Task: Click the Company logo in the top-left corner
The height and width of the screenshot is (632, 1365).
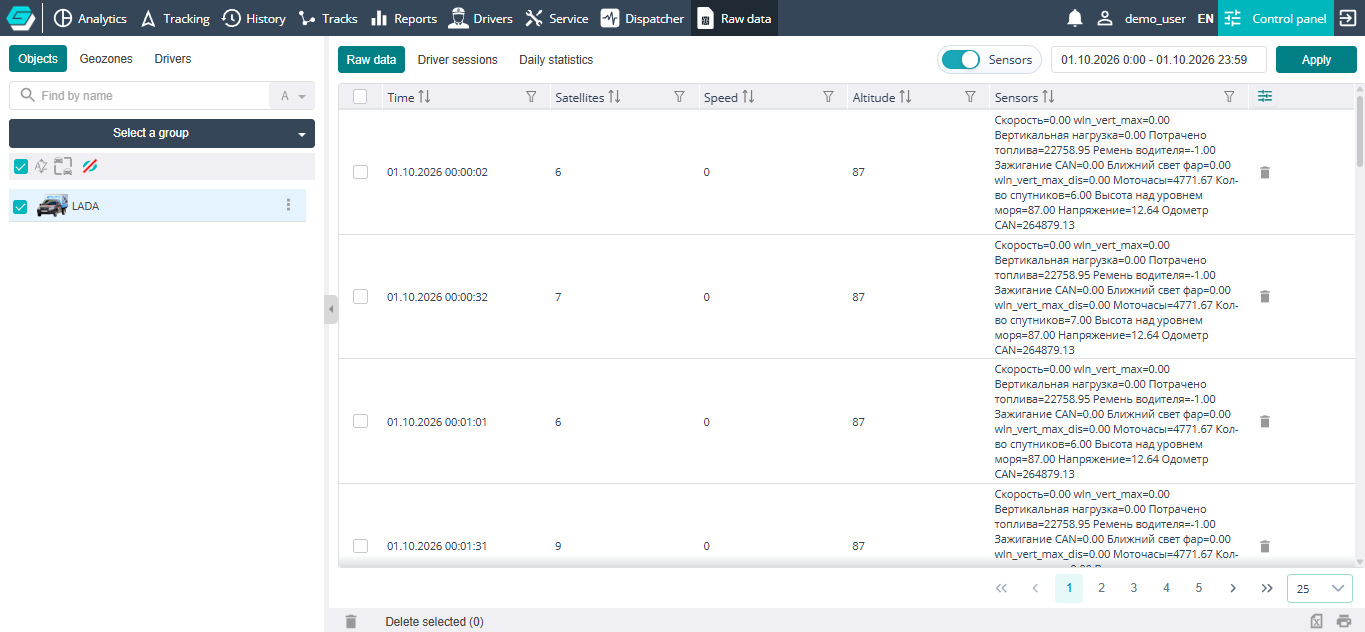Action: pyautogui.click(x=21, y=18)
